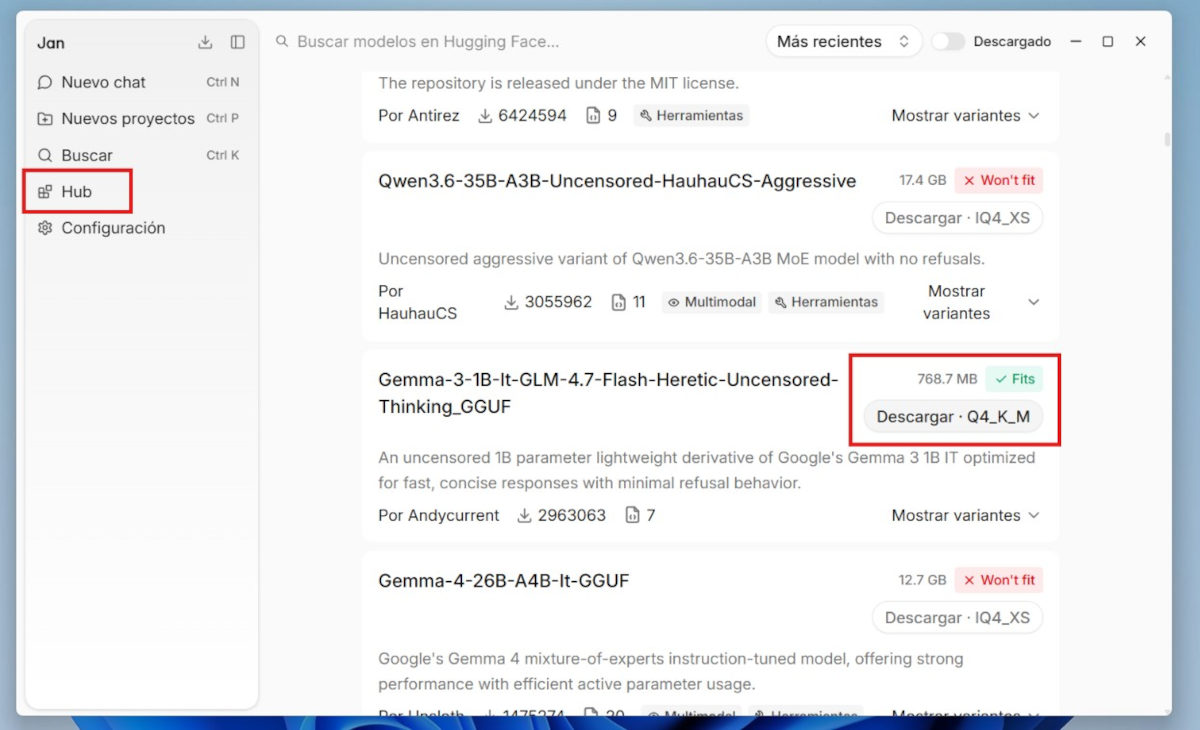Download Gemma-4-26B IQ4_XS model
This screenshot has width=1200, height=730.
[957, 618]
